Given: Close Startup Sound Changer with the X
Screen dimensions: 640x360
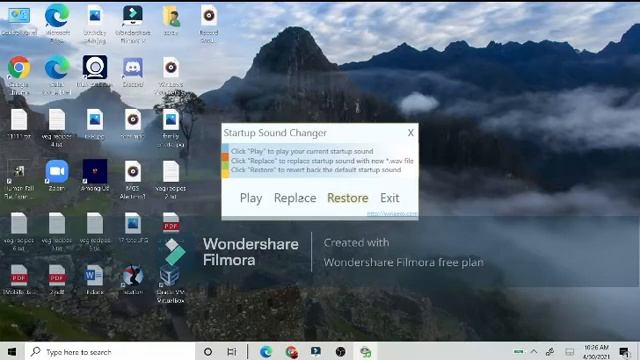Looking at the screenshot, I should point(411,133).
